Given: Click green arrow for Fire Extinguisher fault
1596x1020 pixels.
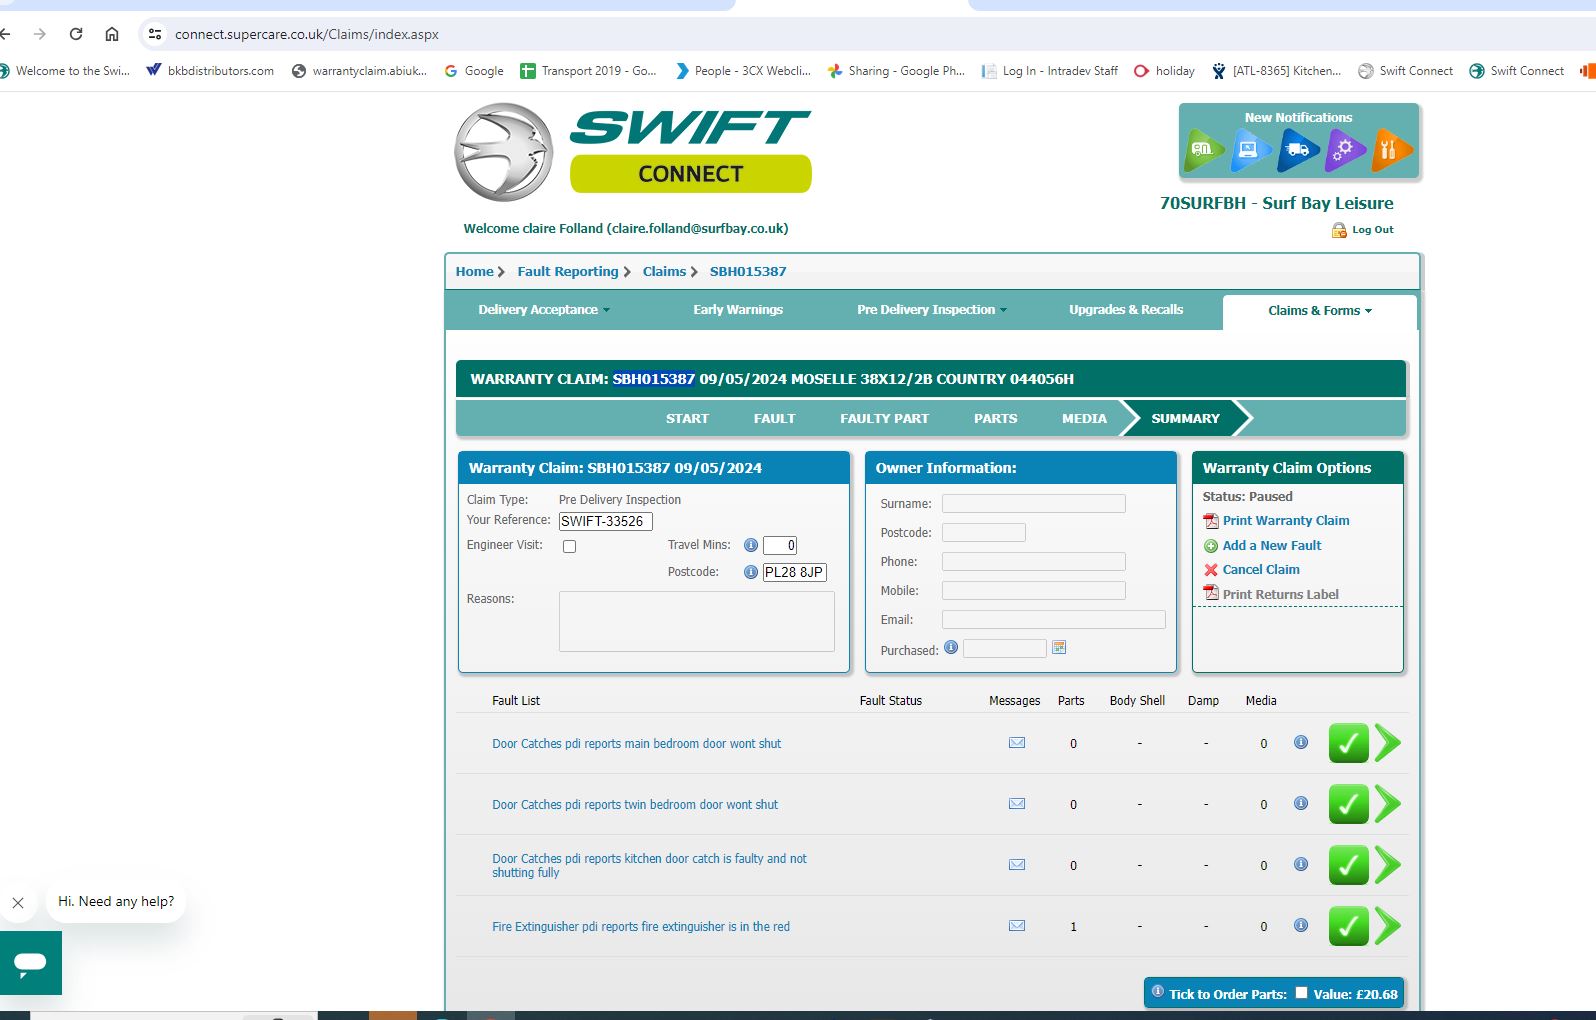Looking at the screenshot, I should [x=1387, y=927].
